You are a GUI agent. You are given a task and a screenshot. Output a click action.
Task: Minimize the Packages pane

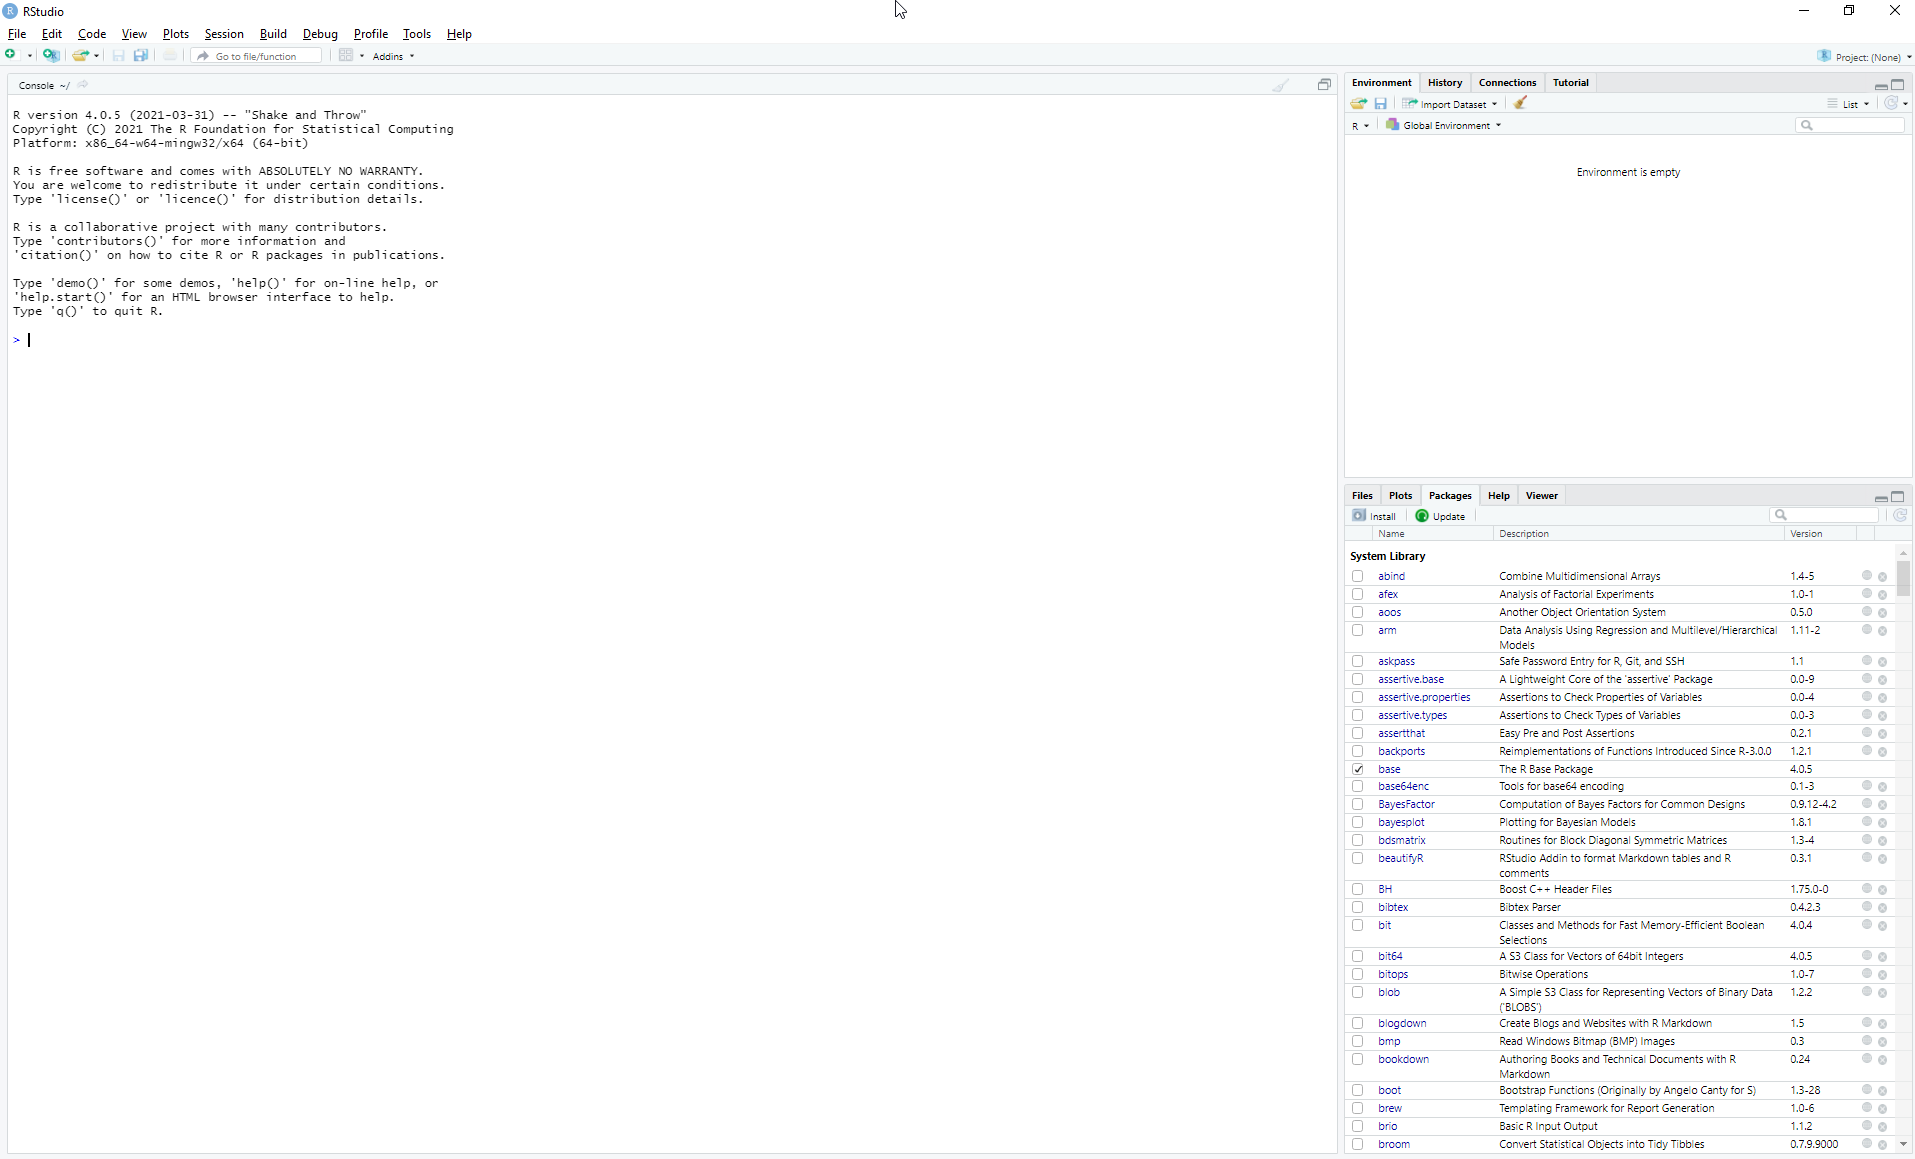(1881, 498)
